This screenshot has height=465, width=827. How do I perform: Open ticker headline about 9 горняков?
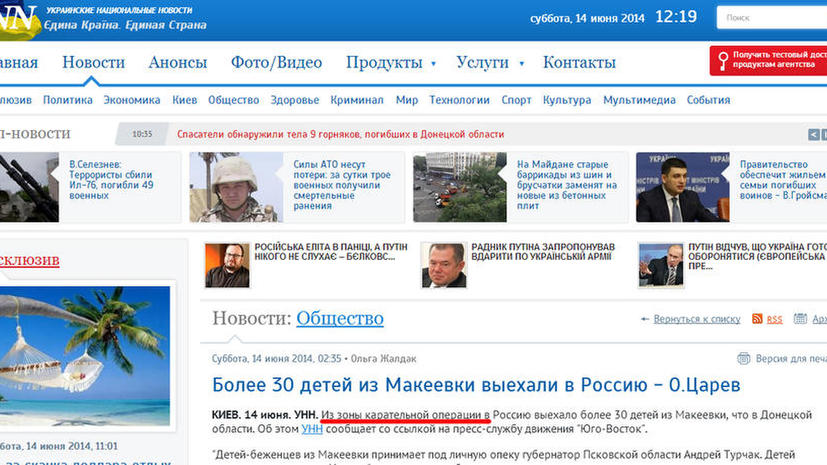tap(340, 134)
